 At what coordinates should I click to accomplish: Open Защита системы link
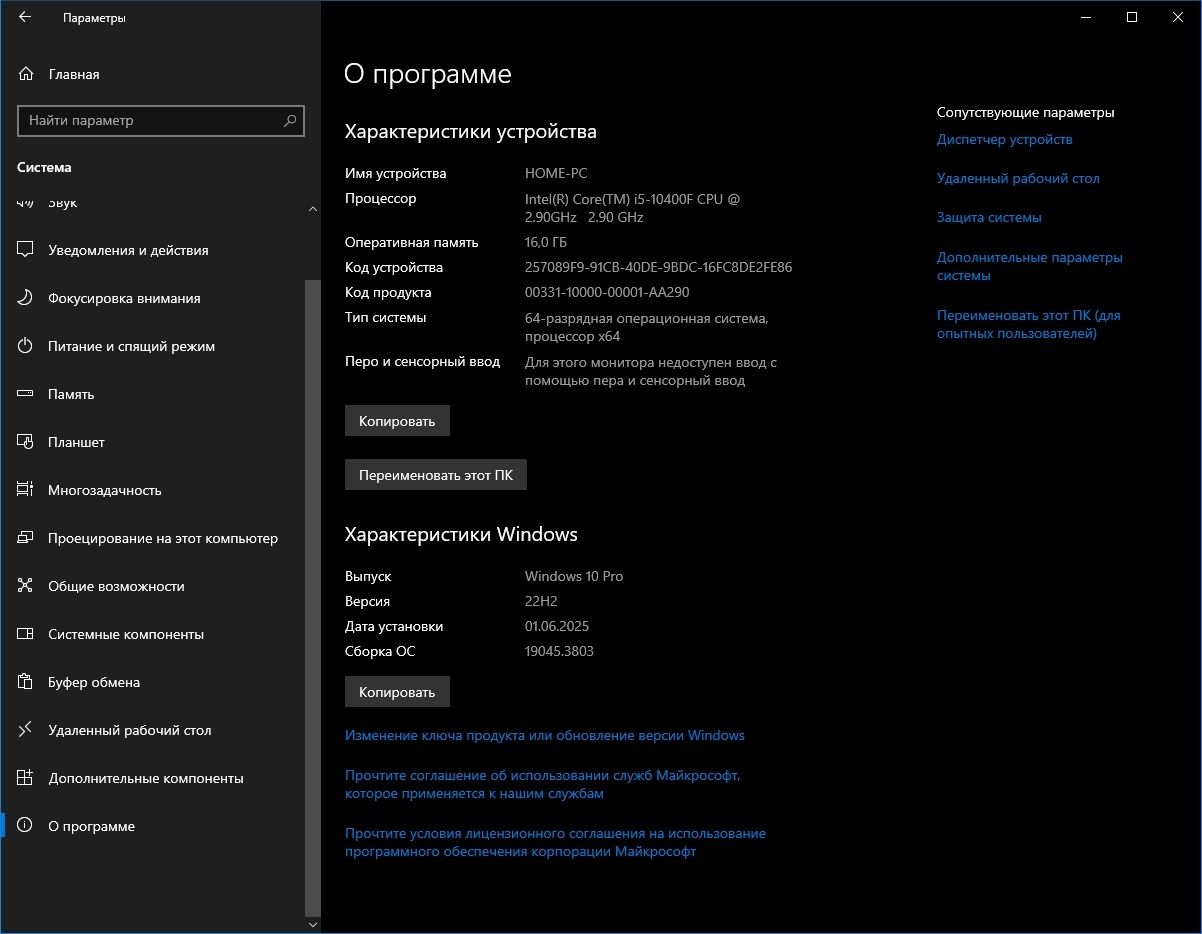[x=989, y=217]
